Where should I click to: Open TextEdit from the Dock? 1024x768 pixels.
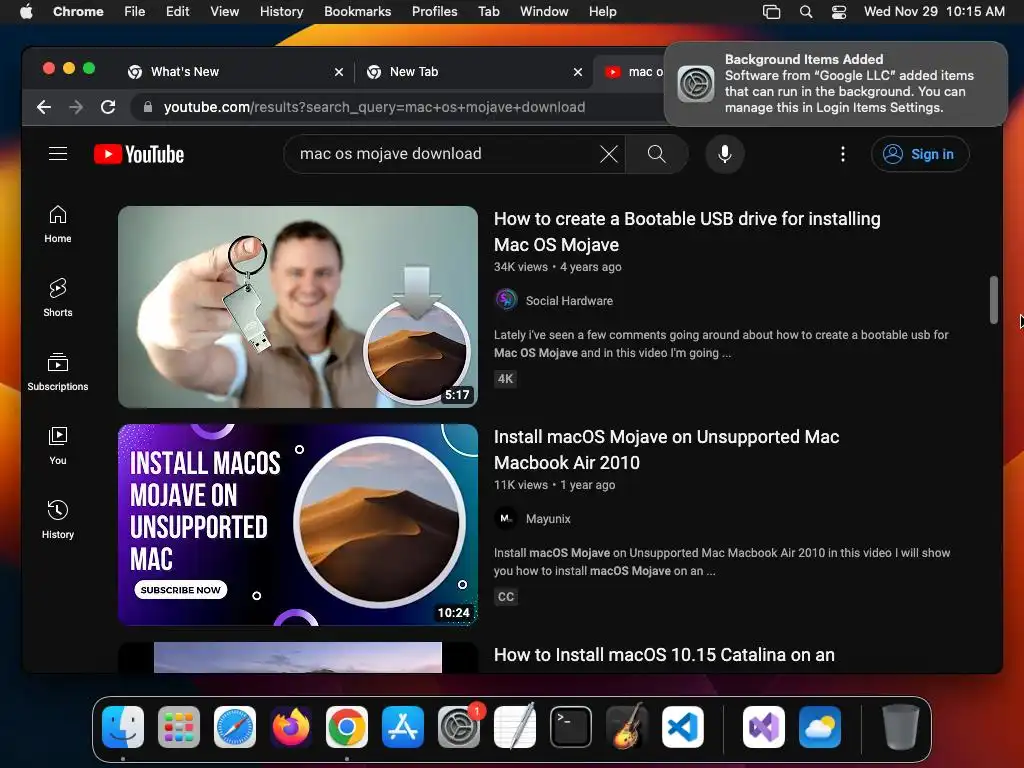point(515,726)
